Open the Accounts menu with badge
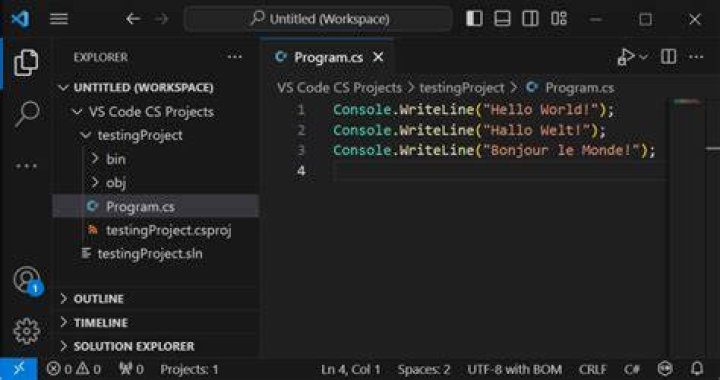 click(28, 280)
